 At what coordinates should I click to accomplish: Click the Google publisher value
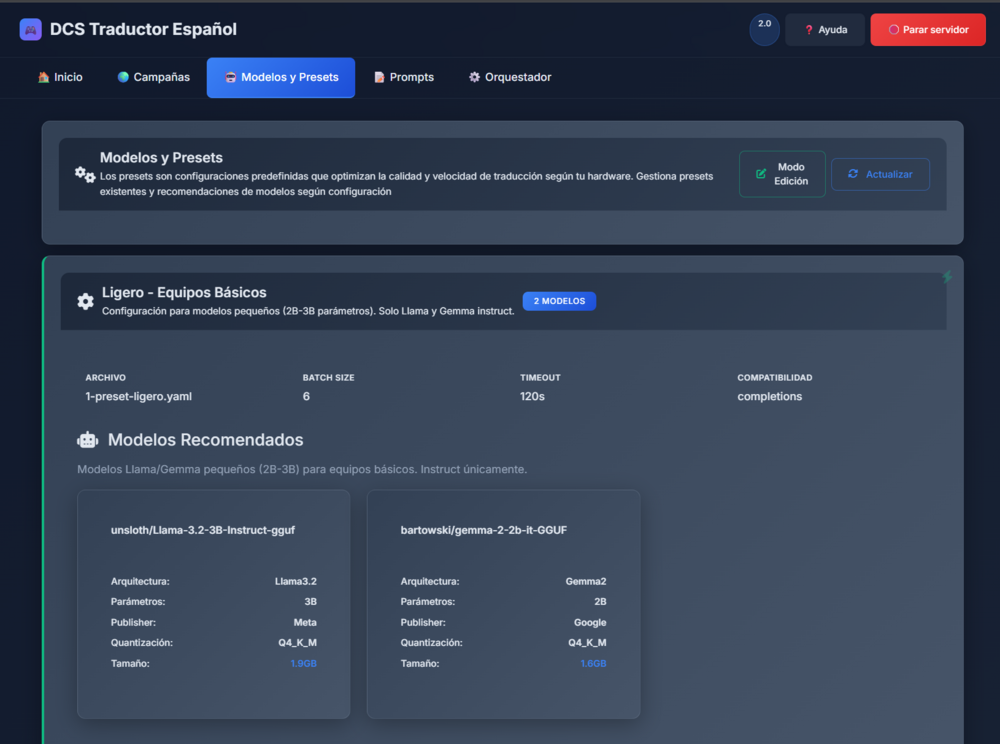point(590,622)
